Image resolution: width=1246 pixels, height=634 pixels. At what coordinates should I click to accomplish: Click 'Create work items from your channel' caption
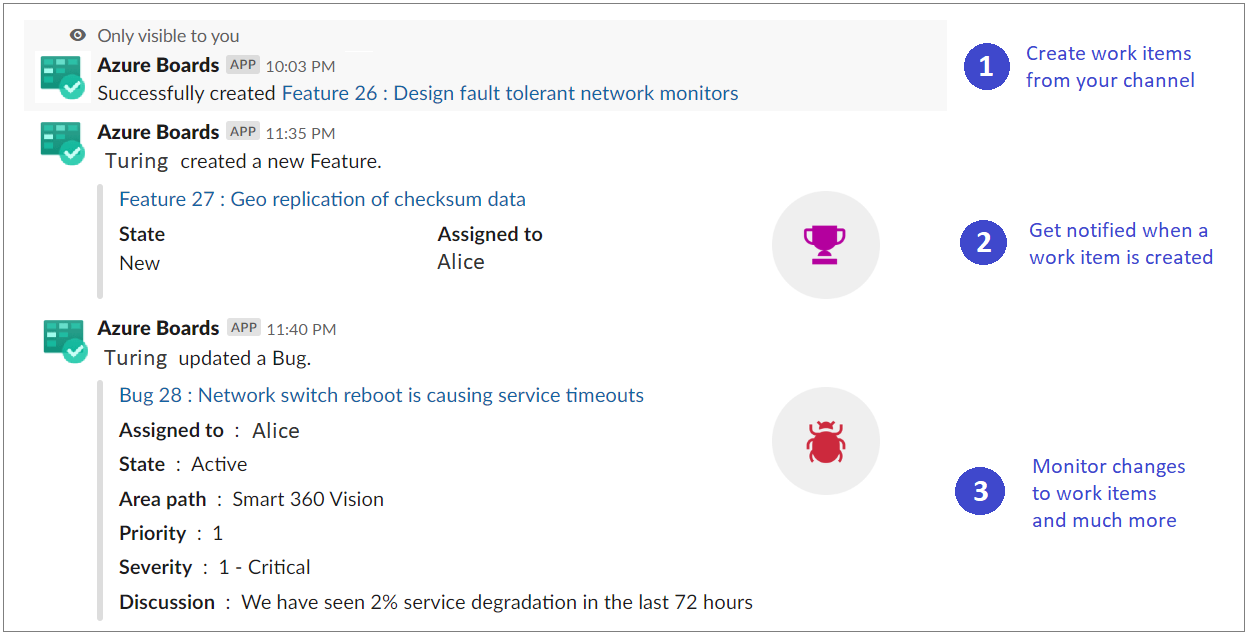(1110, 67)
